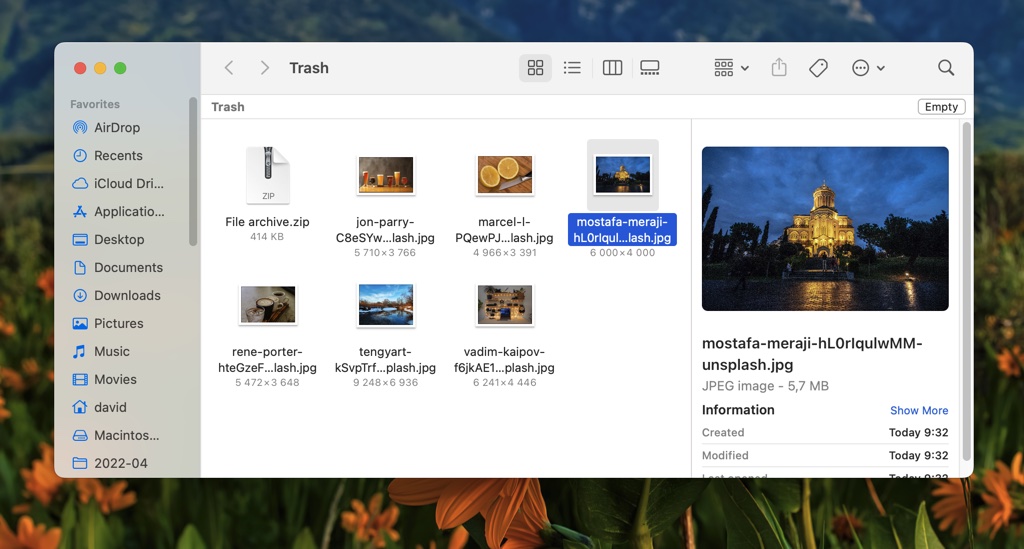Click the 414 KB size label

coord(267,237)
